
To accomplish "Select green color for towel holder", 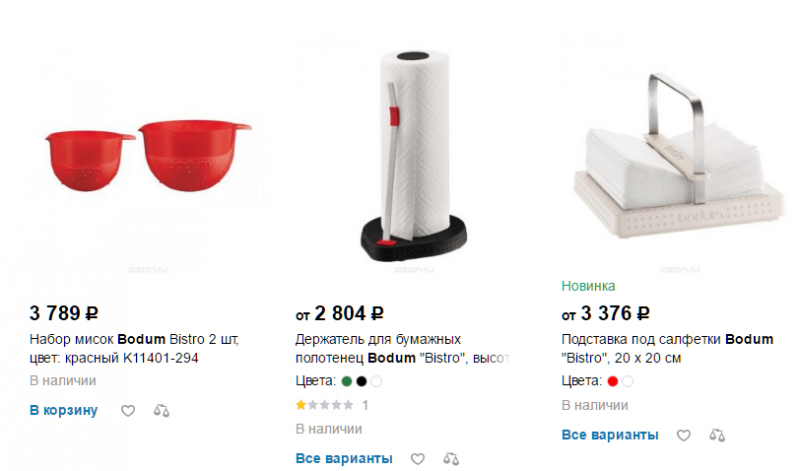I will [x=347, y=381].
